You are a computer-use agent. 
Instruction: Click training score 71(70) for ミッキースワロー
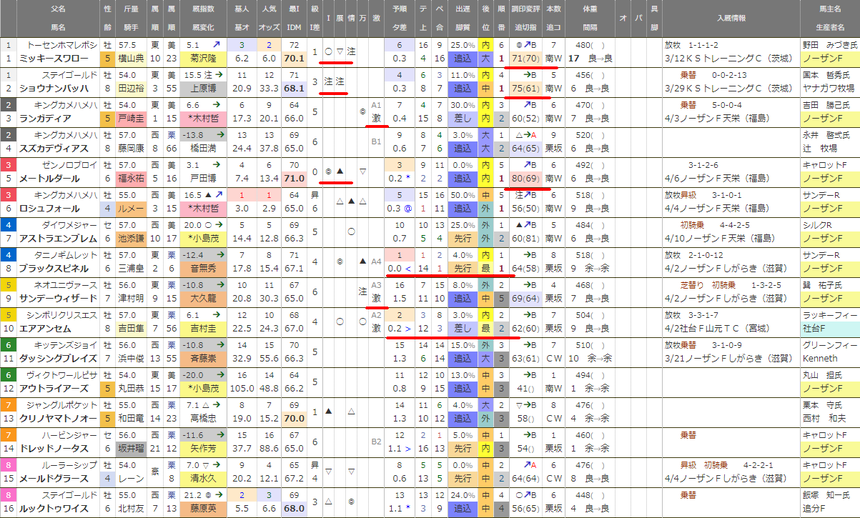pyautogui.click(x=525, y=58)
